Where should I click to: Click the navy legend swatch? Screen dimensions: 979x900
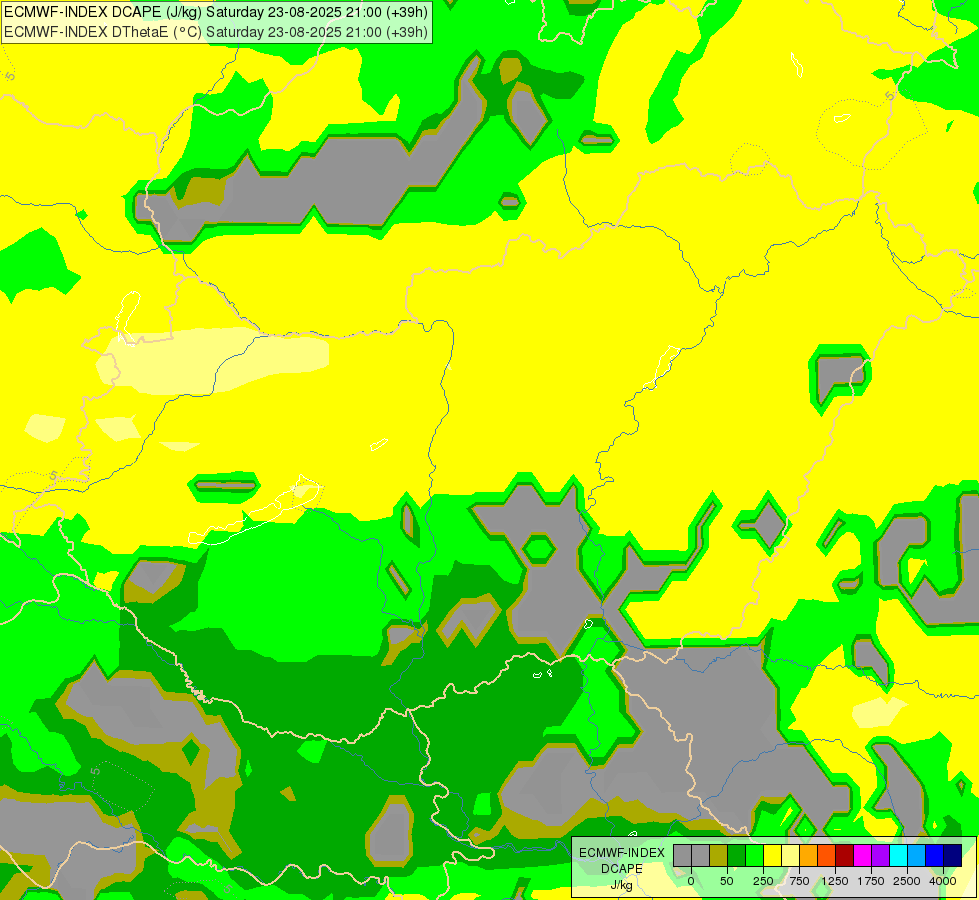point(953,856)
